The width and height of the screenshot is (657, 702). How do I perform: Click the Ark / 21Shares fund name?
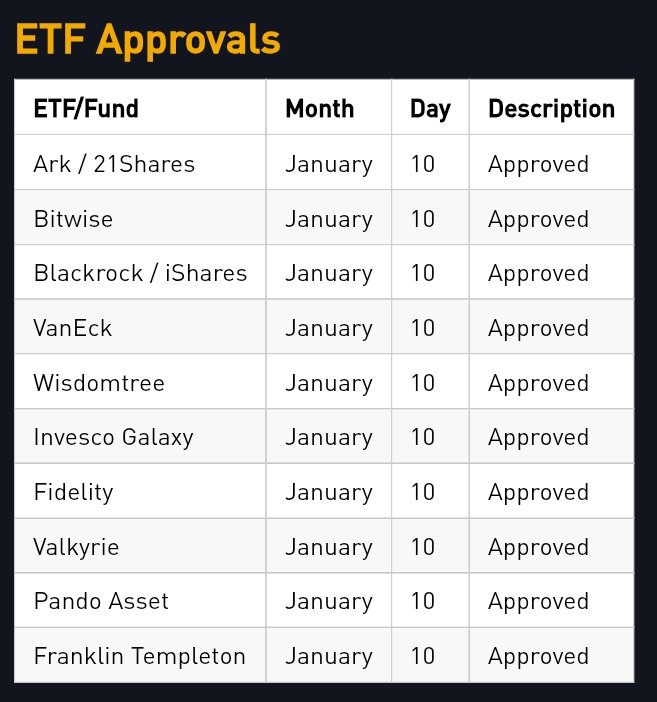coord(114,164)
